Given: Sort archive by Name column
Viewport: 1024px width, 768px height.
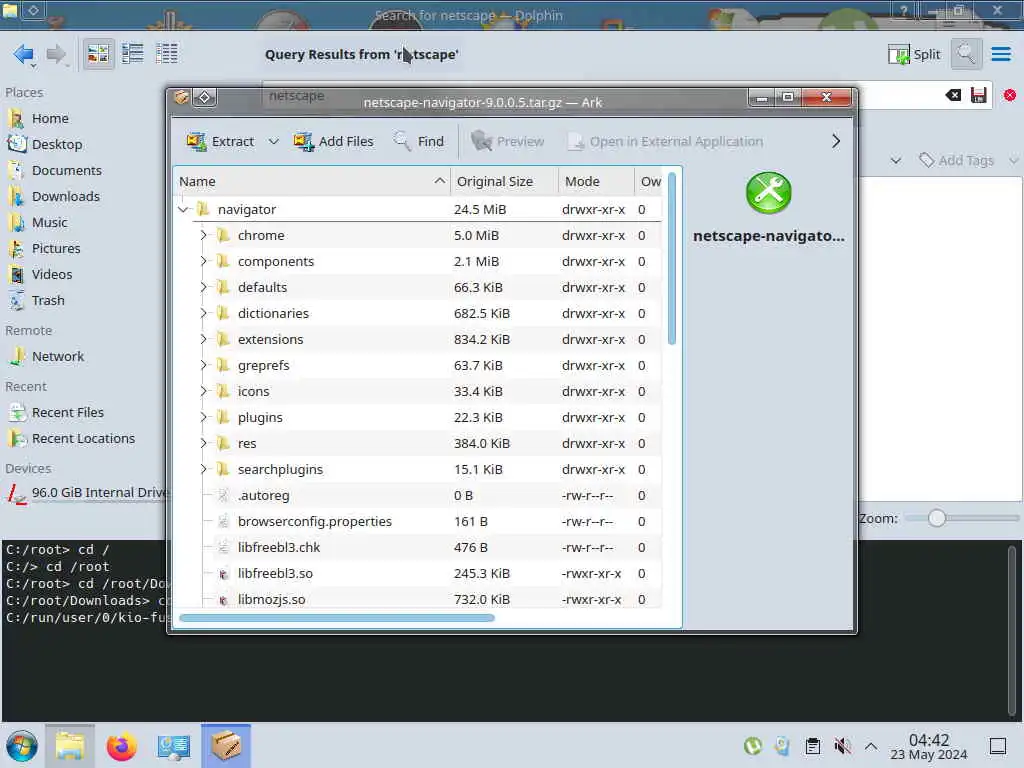Looking at the screenshot, I should click(312, 182).
